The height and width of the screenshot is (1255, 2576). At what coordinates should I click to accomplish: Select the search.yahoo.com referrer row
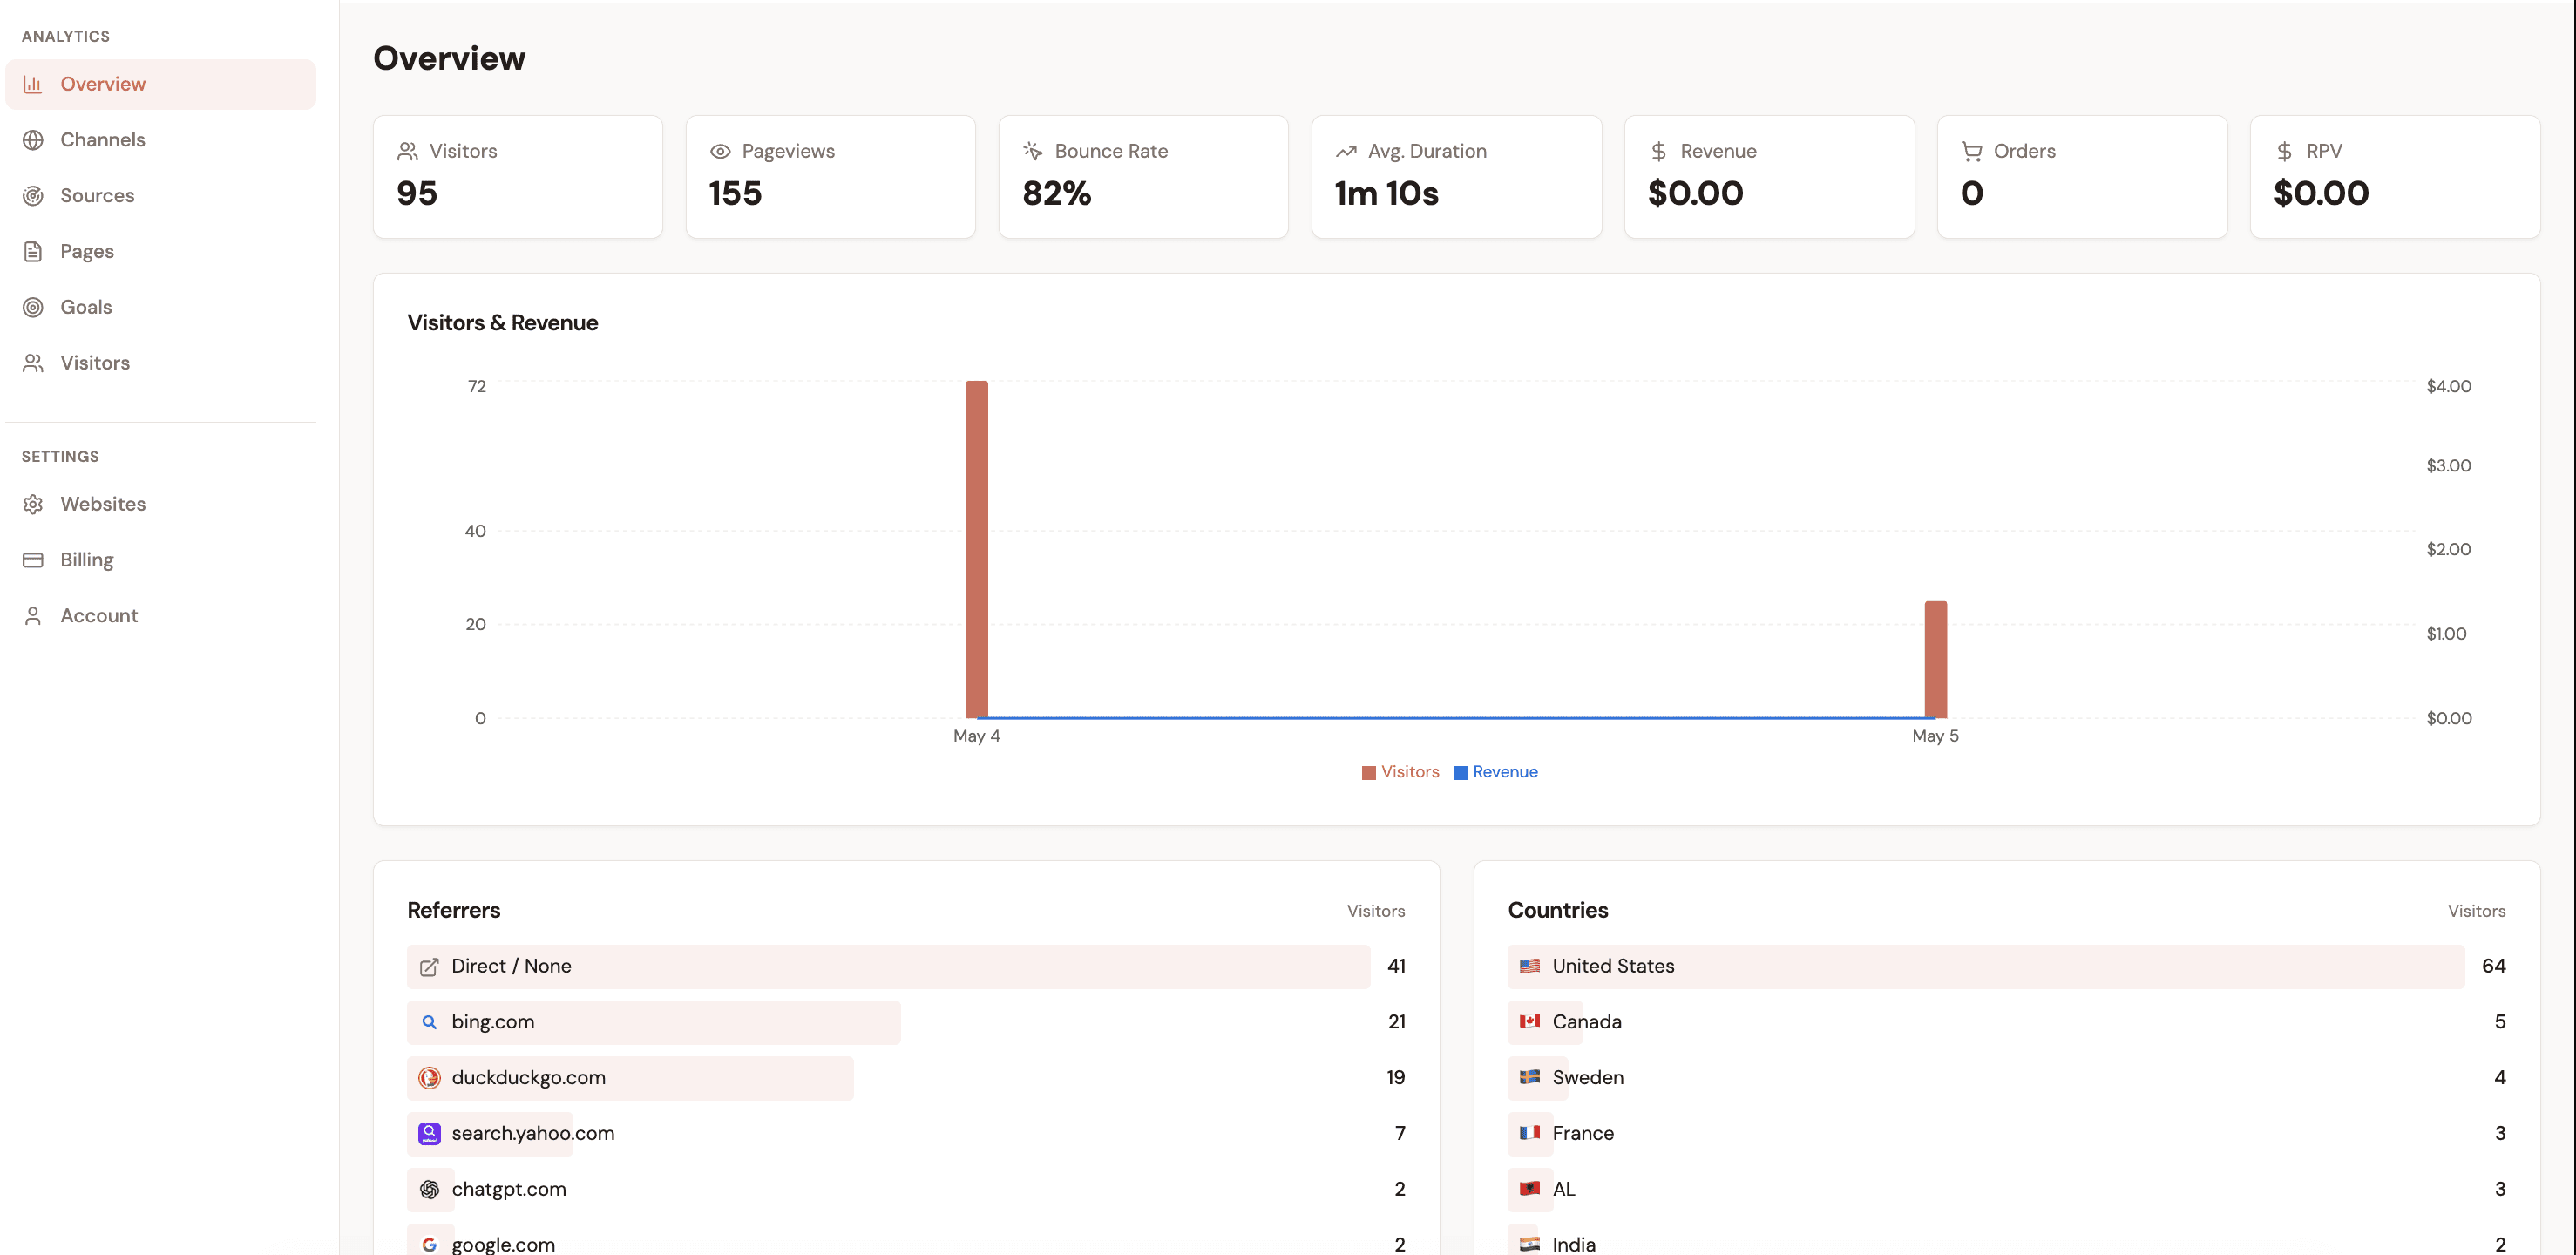coord(906,1134)
